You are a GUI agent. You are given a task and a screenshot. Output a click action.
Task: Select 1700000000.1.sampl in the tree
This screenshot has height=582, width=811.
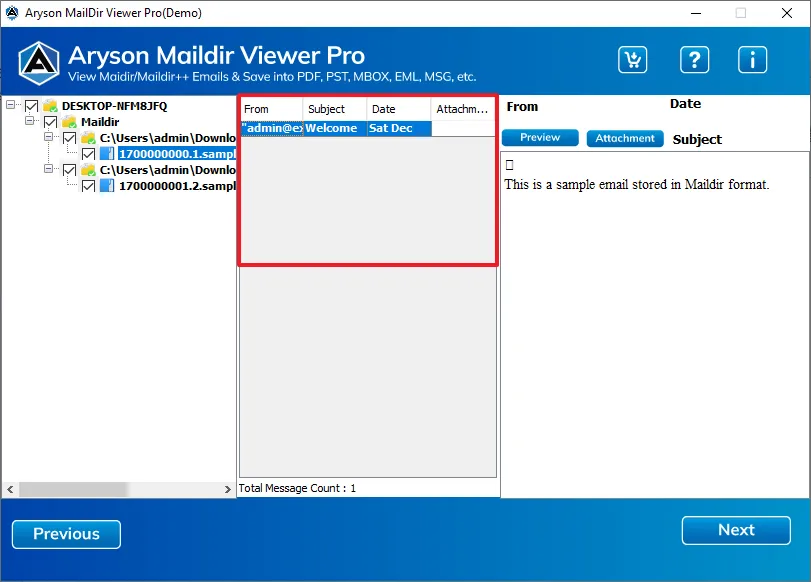tap(177, 154)
